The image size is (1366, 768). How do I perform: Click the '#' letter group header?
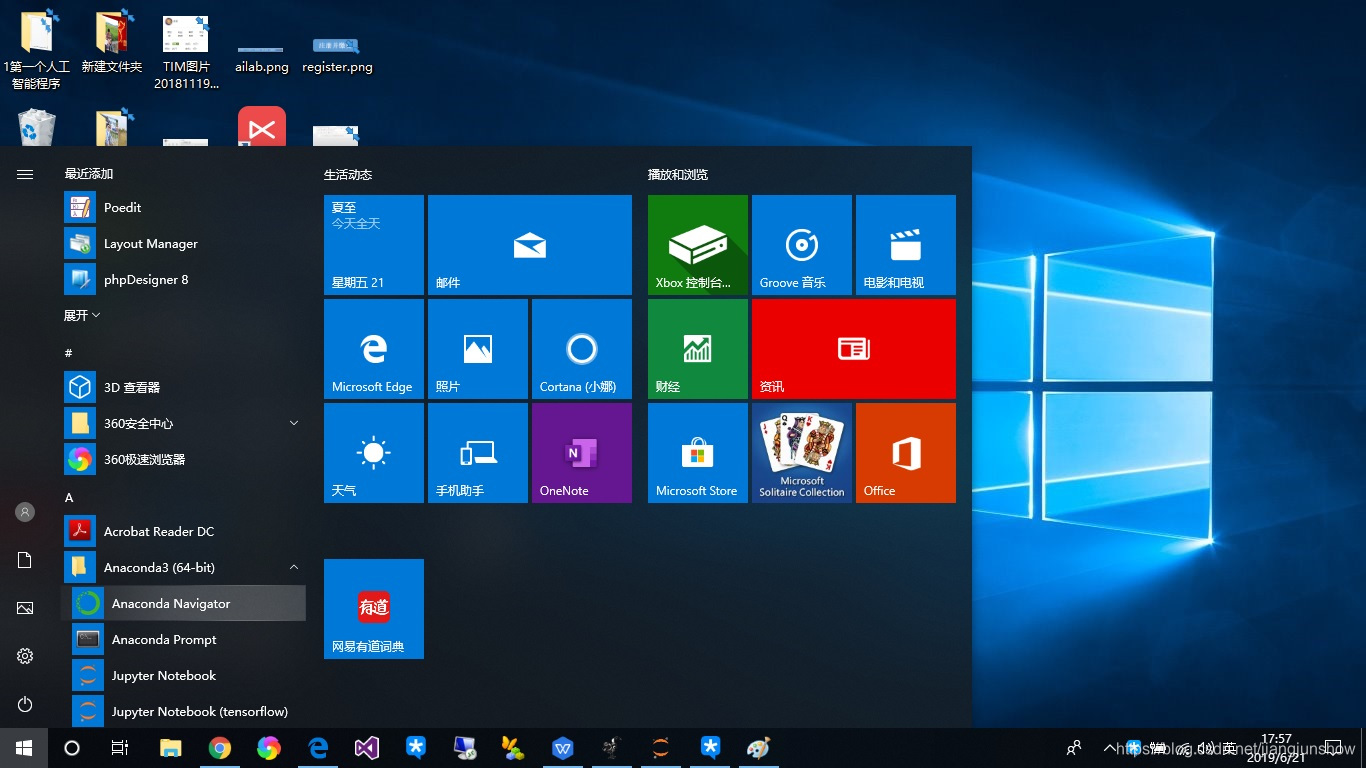(x=68, y=353)
